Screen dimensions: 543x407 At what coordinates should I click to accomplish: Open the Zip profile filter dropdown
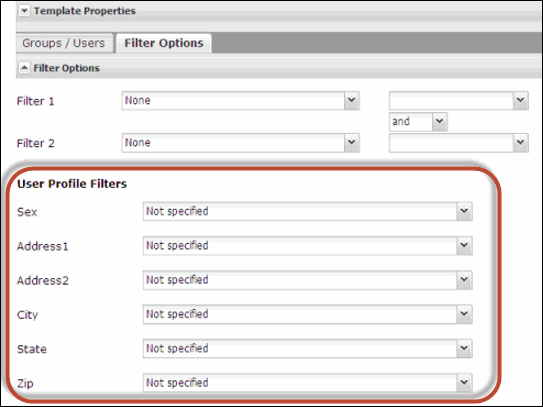pos(308,383)
